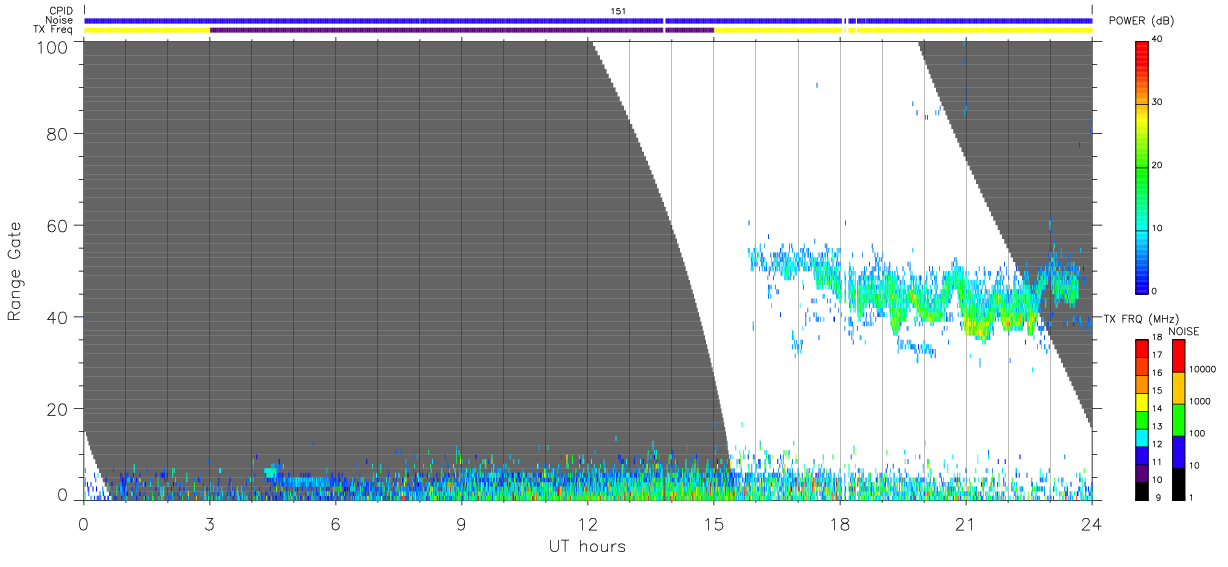Click the 'NOISE' legend title
This screenshot has width=1228, height=567.
(1184, 331)
